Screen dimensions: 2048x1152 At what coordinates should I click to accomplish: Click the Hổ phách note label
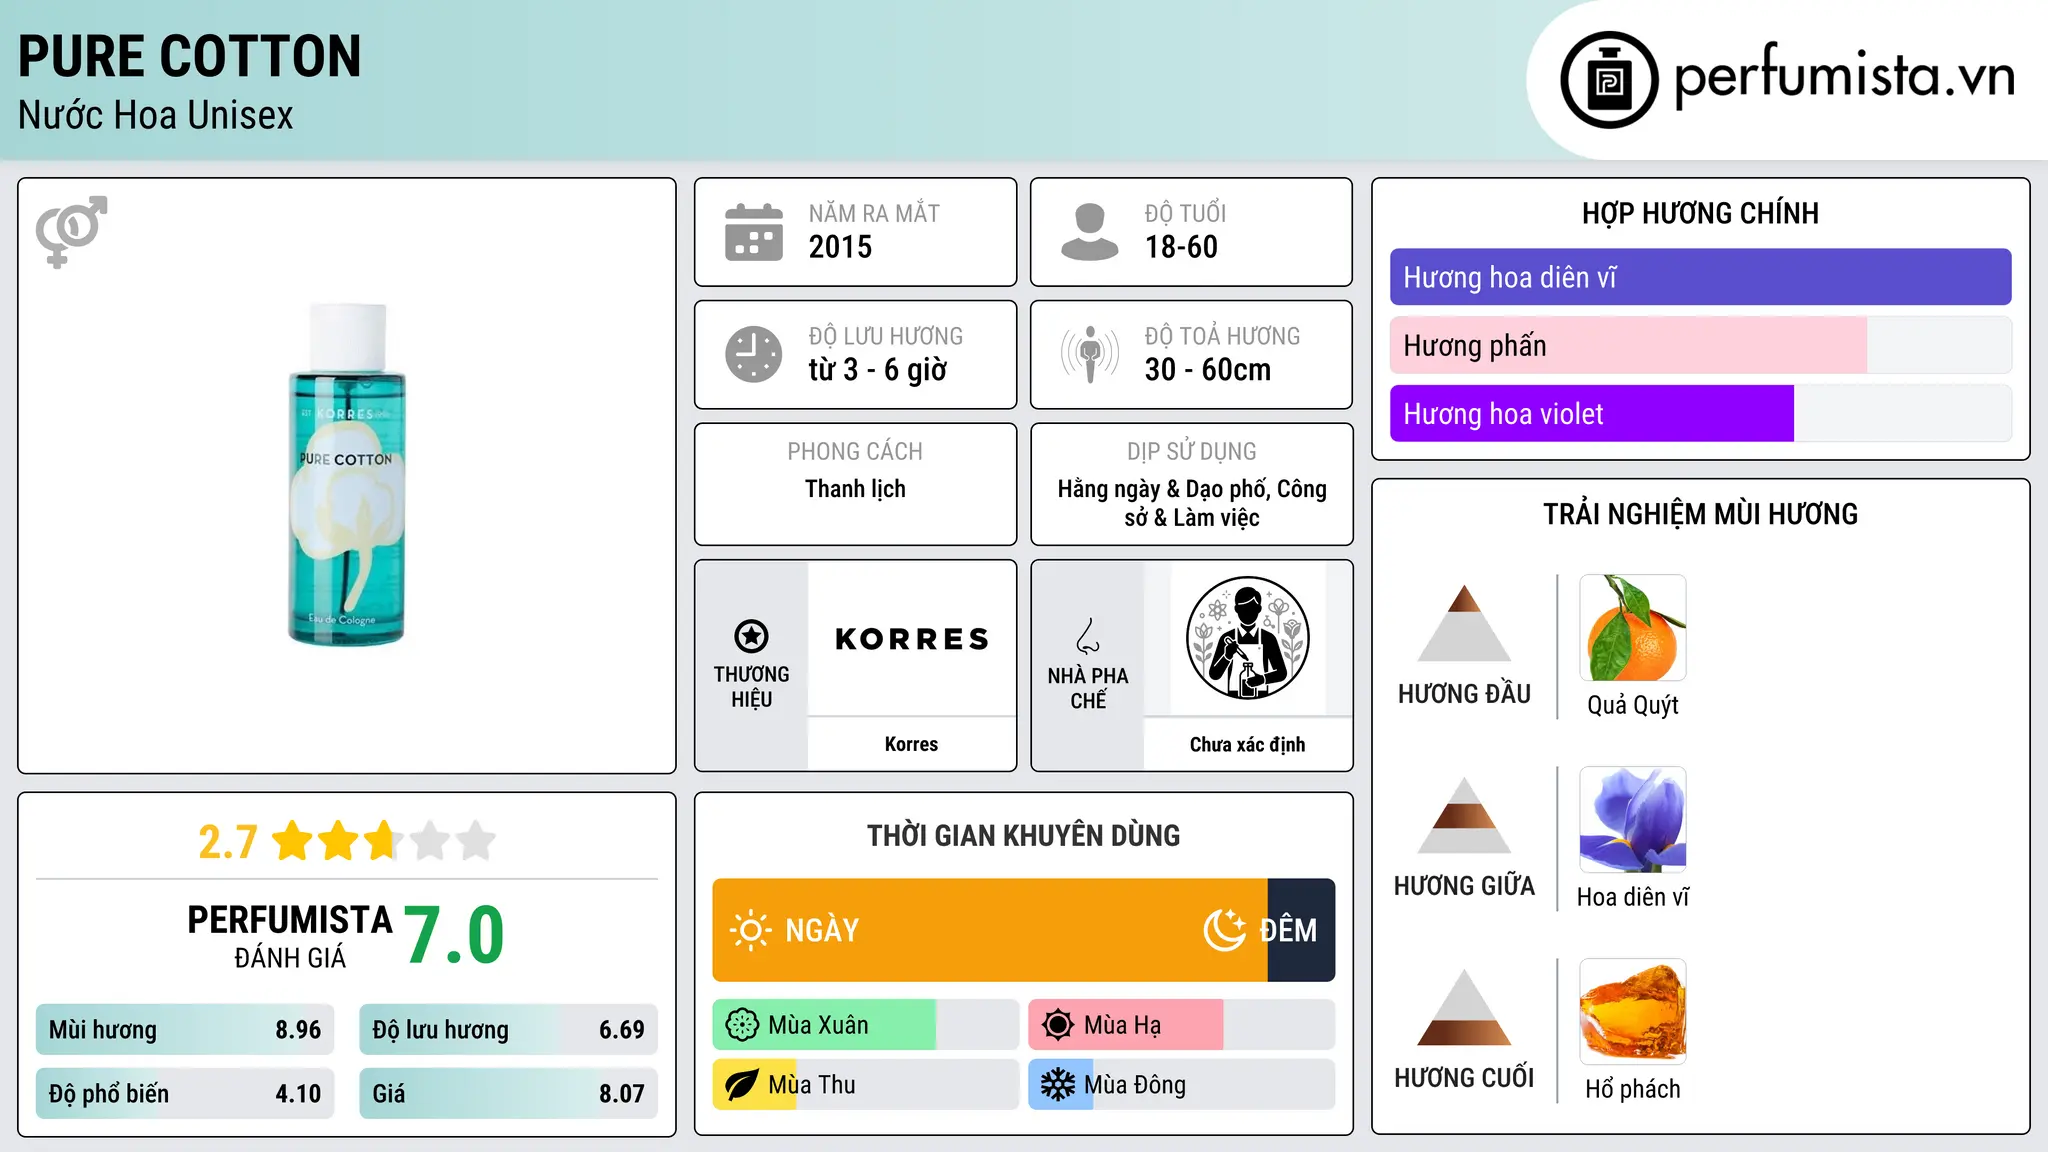pos(1633,1089)
